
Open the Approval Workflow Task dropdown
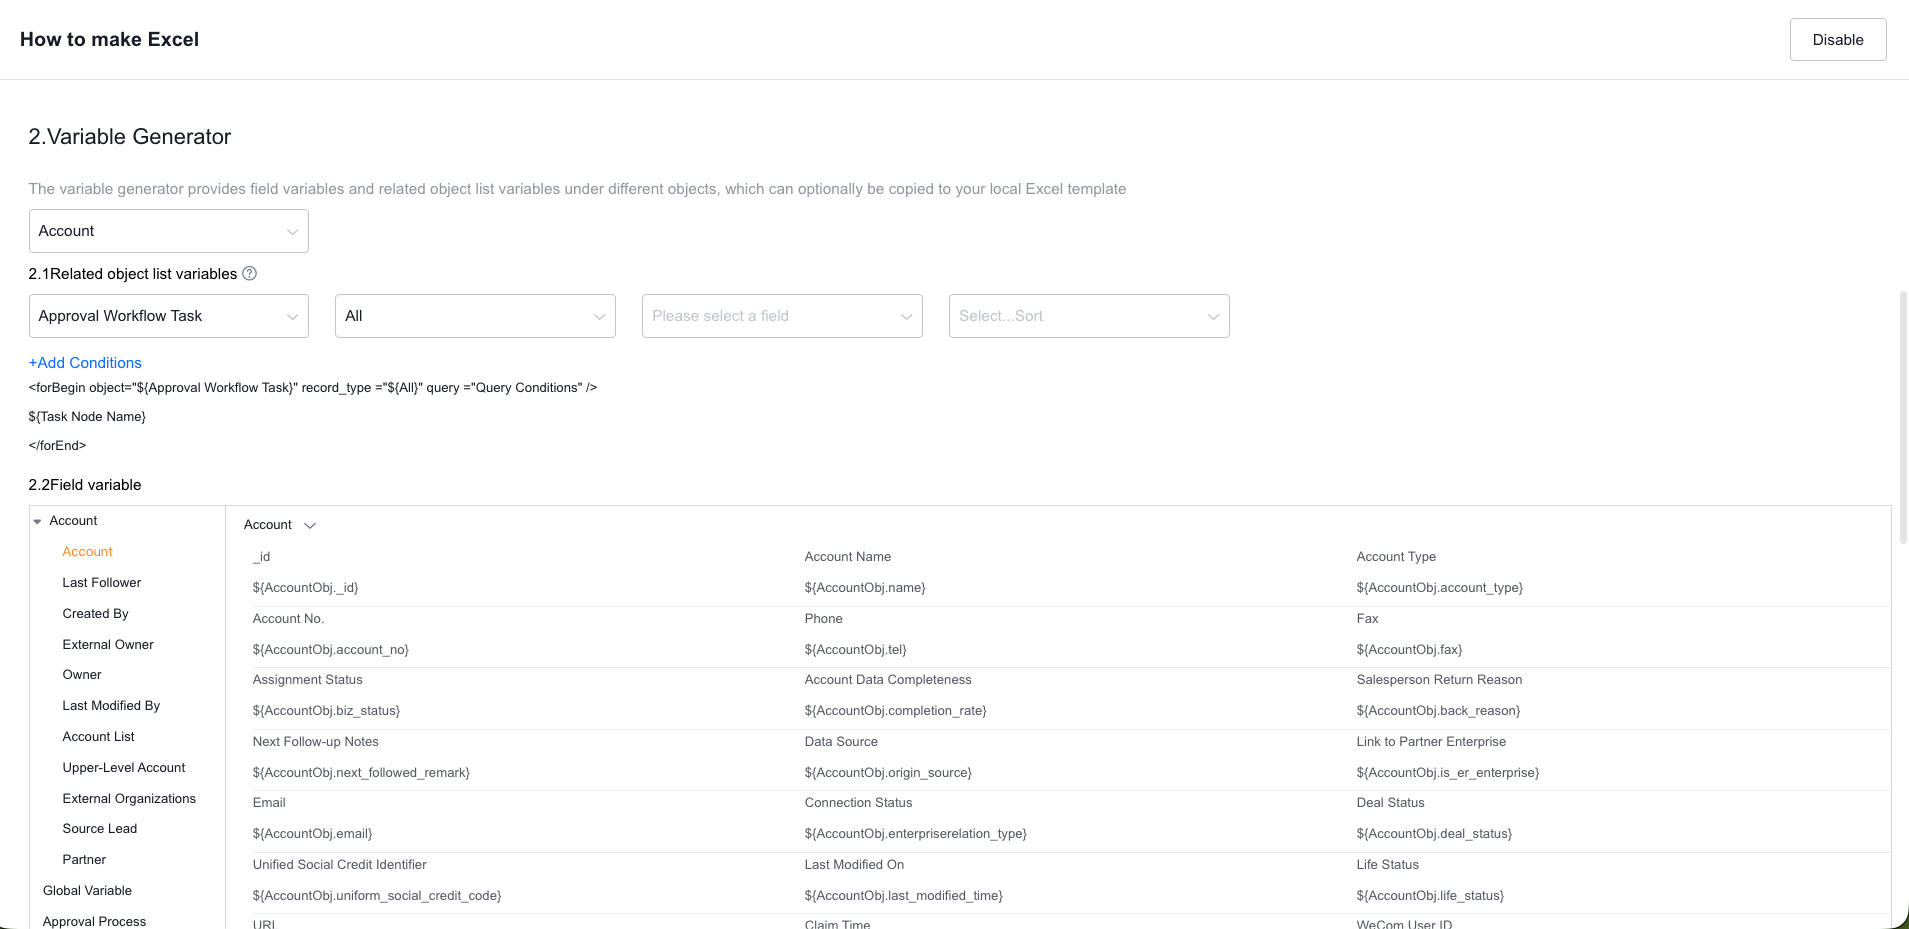point(168,316)
